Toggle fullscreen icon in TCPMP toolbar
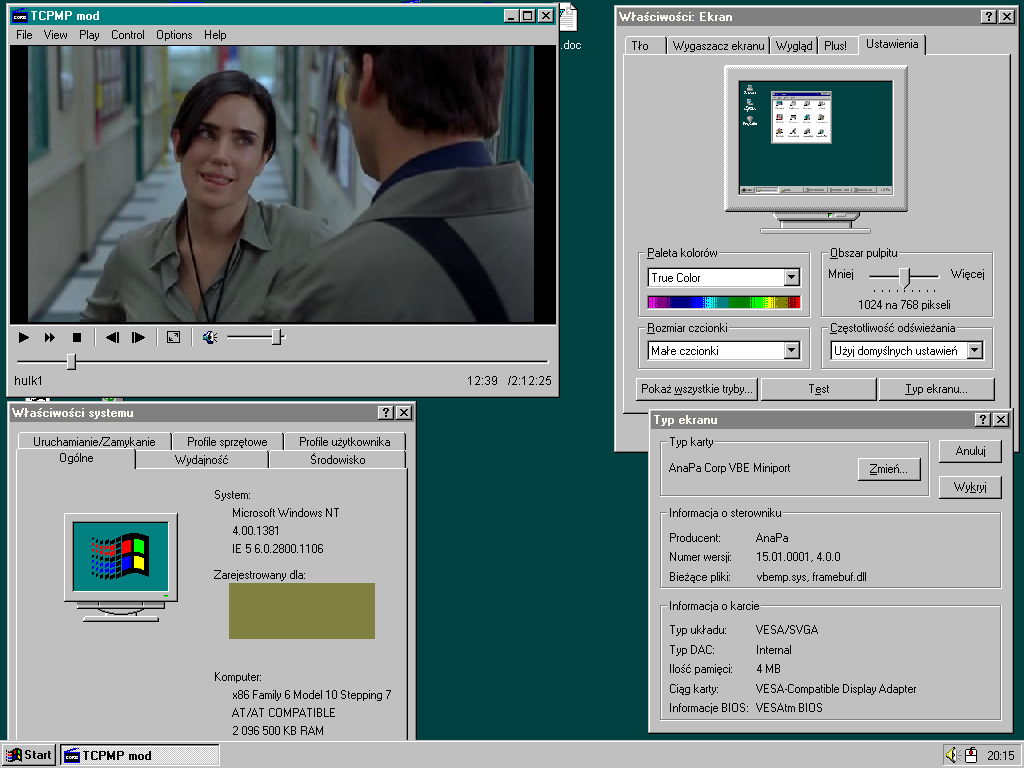 173,338
